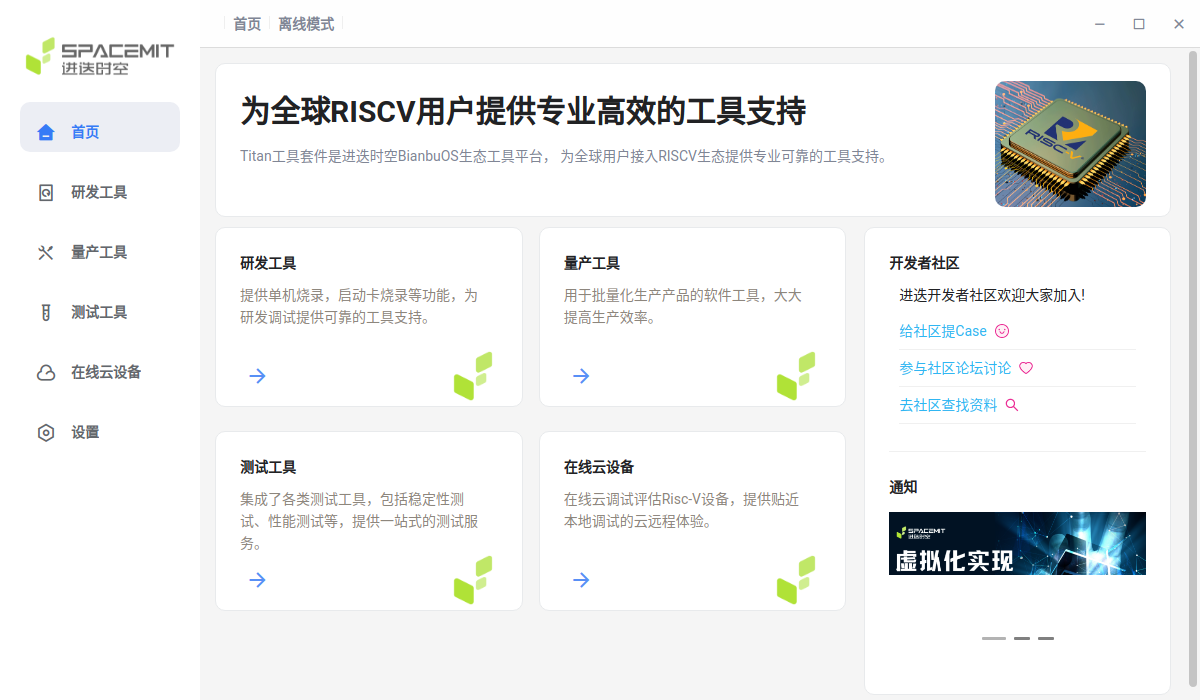Image resolution: width=1200 pixels, height=700 pixels.
Task: Switch to the 离线模式 tab
Action: (x=306, y=24)
